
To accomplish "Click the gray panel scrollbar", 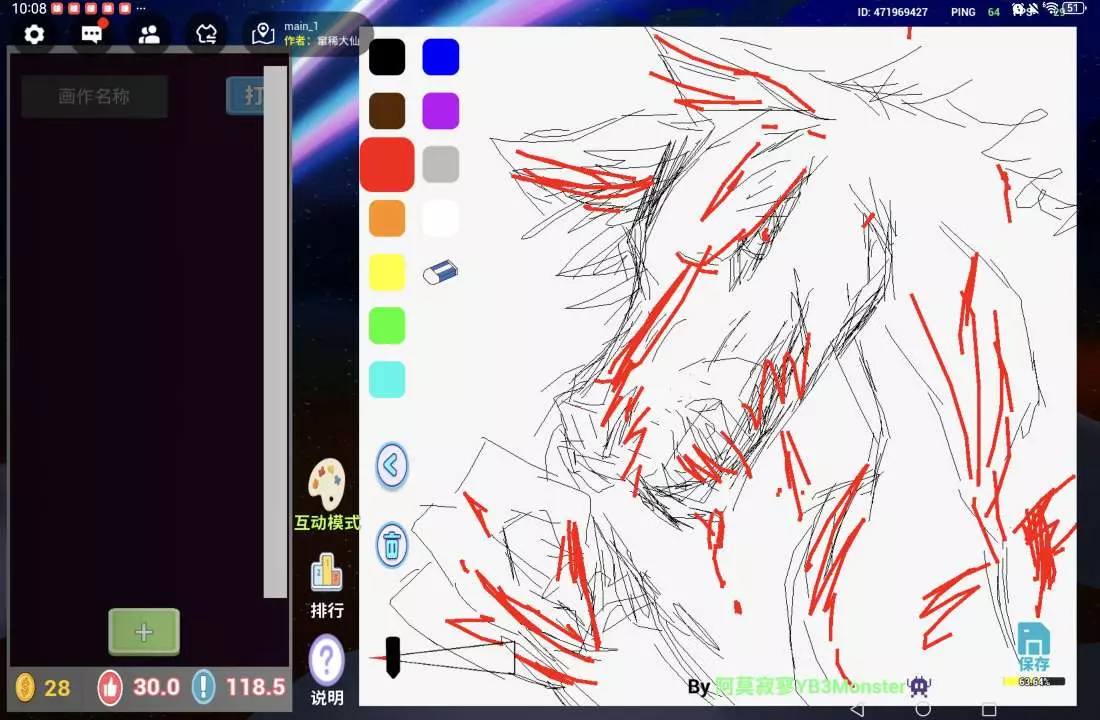I will pyautogui.click(x=275, y=330).
